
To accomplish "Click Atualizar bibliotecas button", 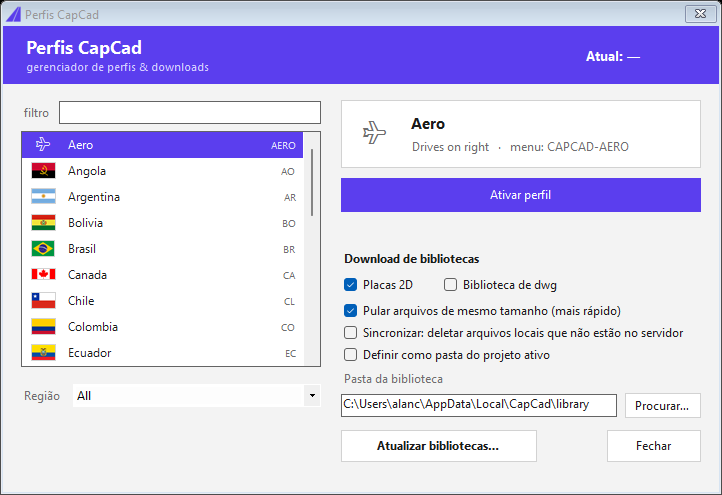I will (439, 446).
